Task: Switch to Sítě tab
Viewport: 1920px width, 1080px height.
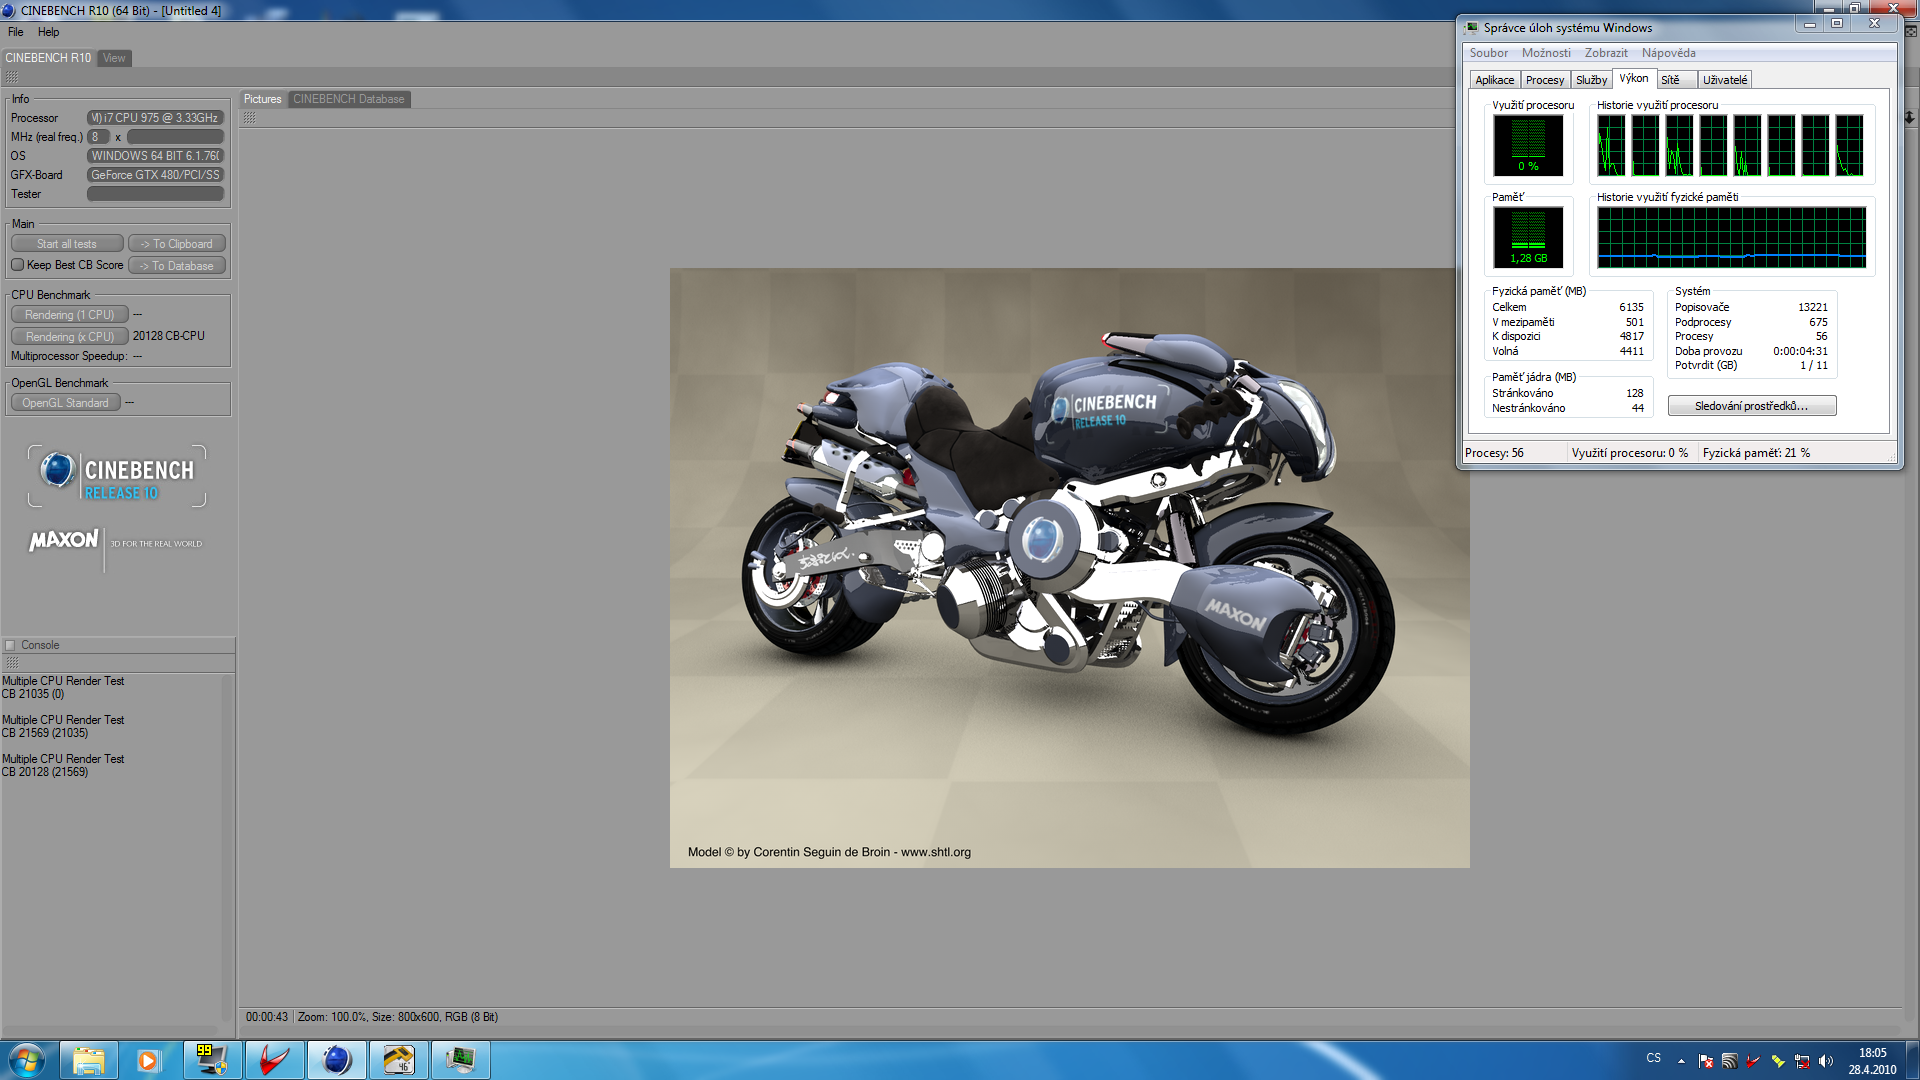Action: (x=1676, y=80)
